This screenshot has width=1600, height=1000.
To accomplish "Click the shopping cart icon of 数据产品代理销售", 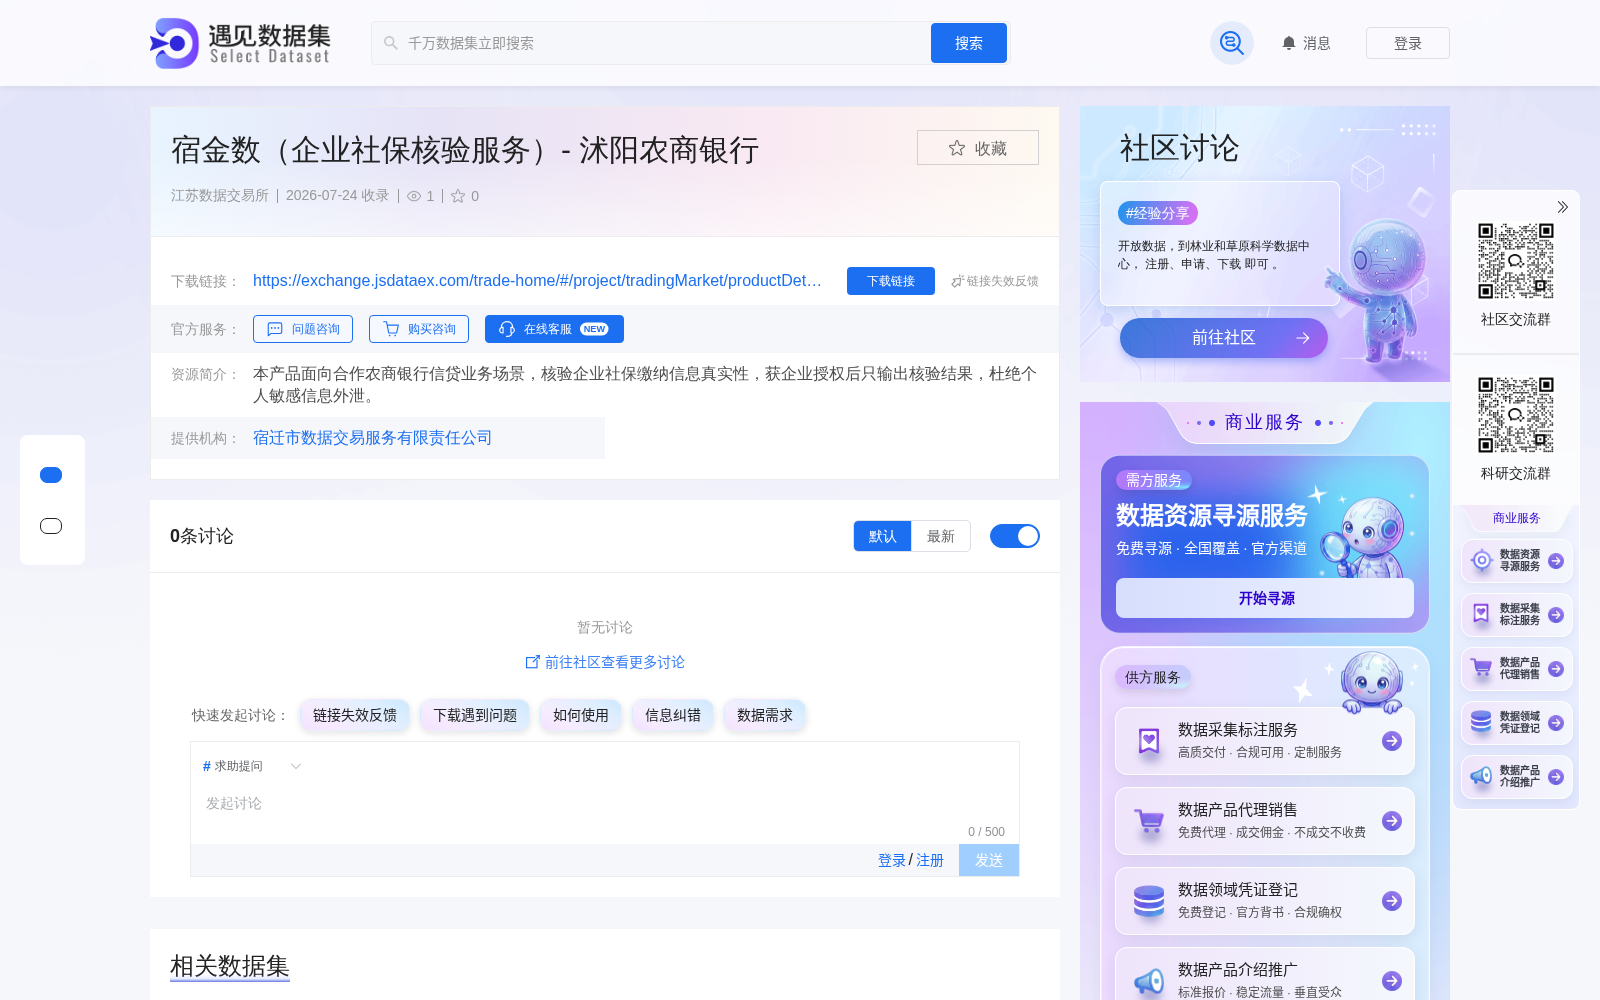I will coord(1149,821).
